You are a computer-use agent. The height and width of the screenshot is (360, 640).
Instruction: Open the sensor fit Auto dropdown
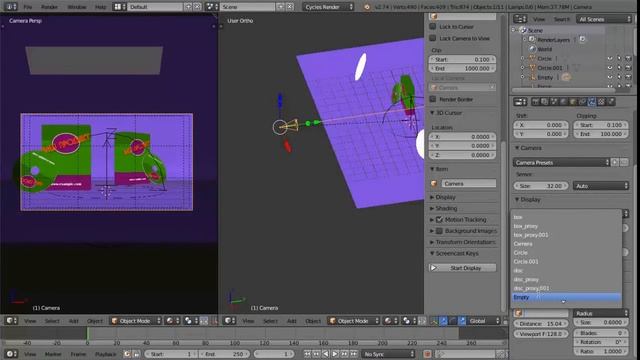[x=600, y=186]
